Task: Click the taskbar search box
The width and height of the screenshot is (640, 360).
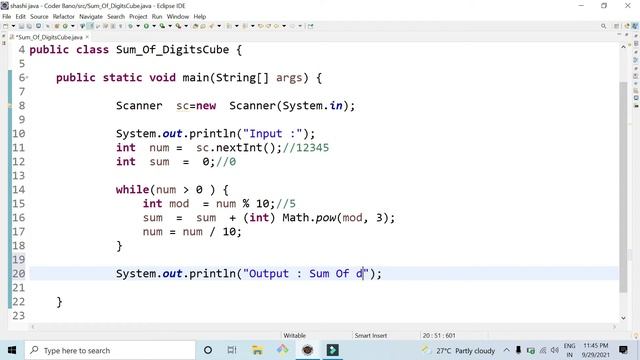Action: 110,350
